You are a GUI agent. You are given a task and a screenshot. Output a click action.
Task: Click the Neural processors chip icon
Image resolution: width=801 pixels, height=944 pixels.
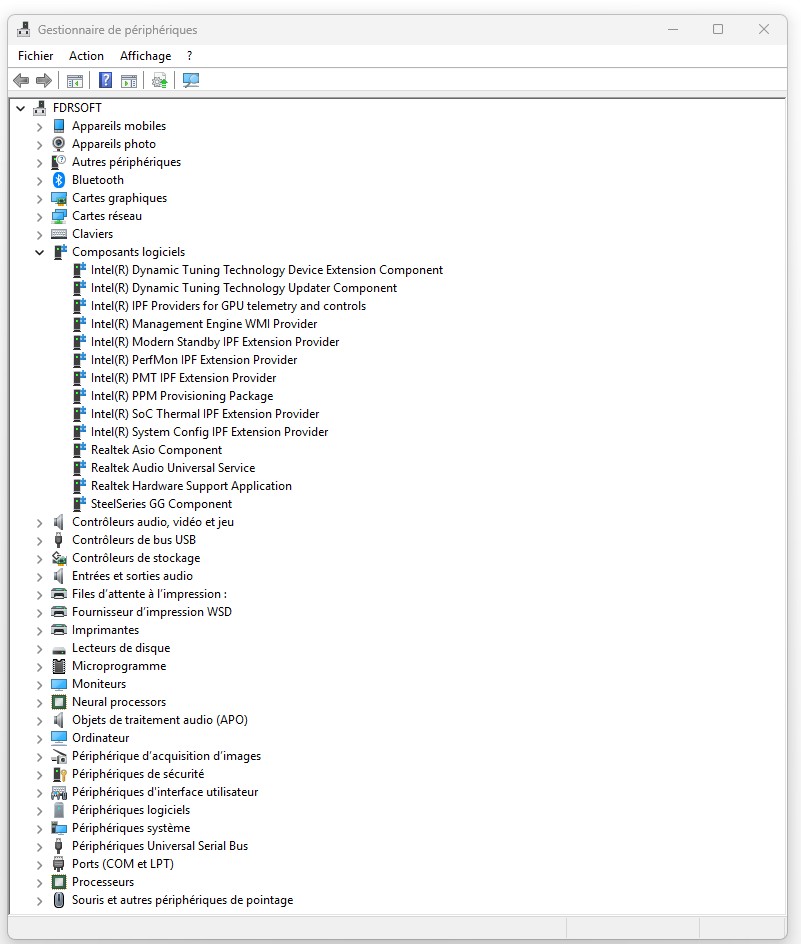pos(59,702)
